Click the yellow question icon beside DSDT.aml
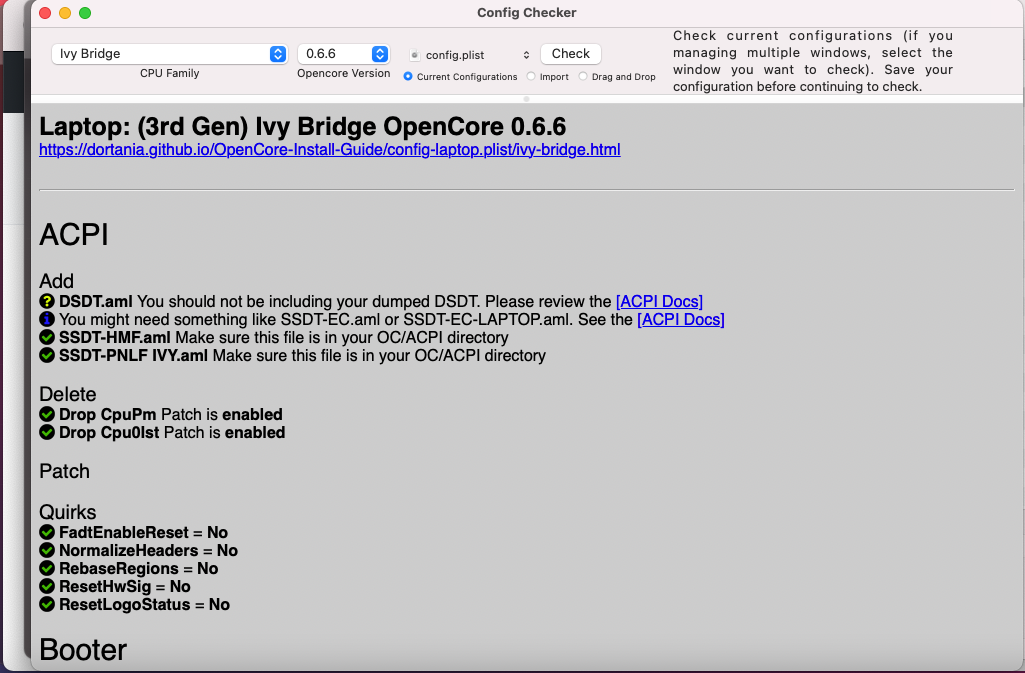The image size is (1025, 673). [47, 301]
